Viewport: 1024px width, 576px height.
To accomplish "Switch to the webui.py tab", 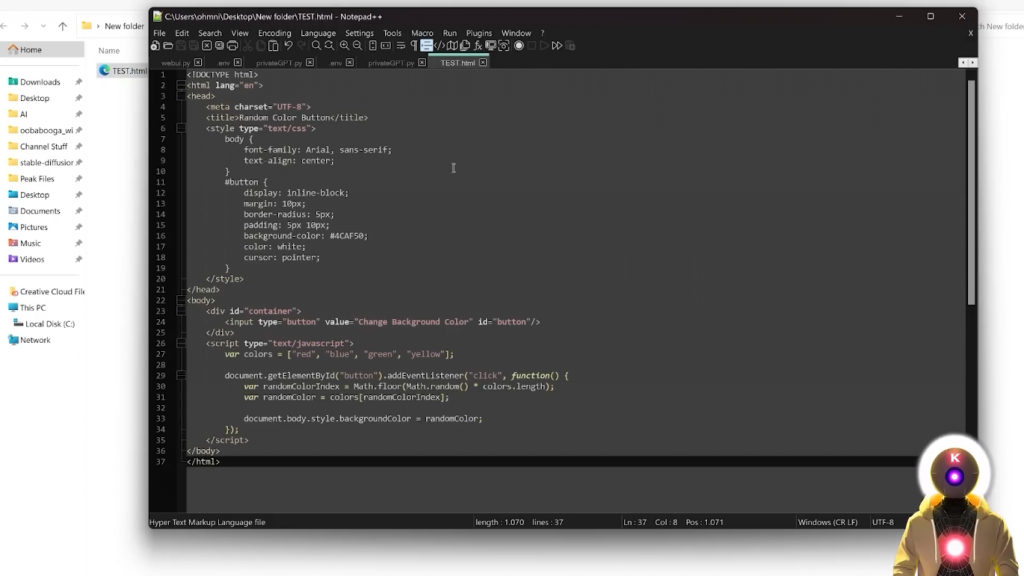I will (175, 63).
